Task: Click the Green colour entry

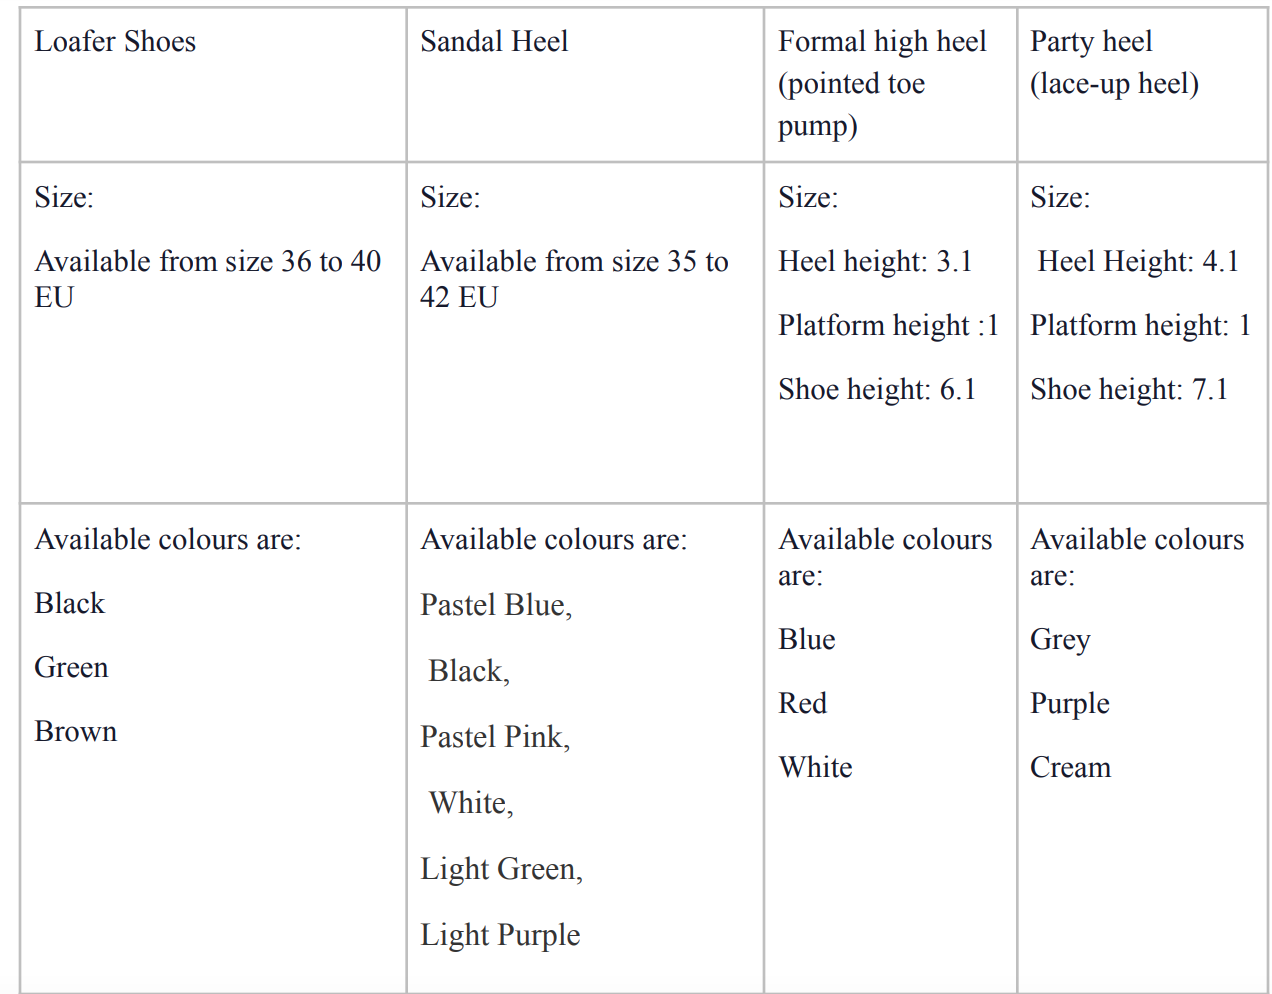Action: (71, 668)
